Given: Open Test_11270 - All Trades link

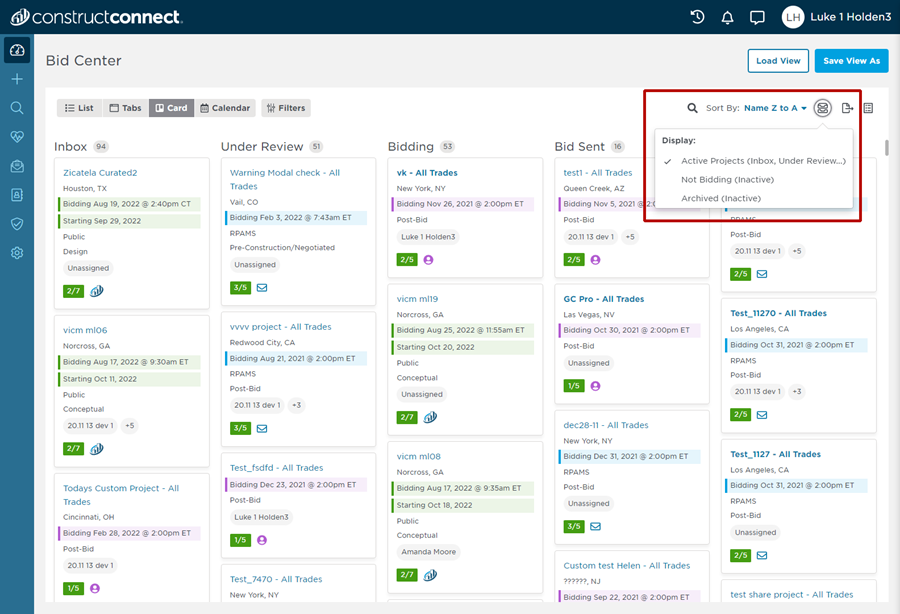Looking at the screenshot, I should (778, 313).
